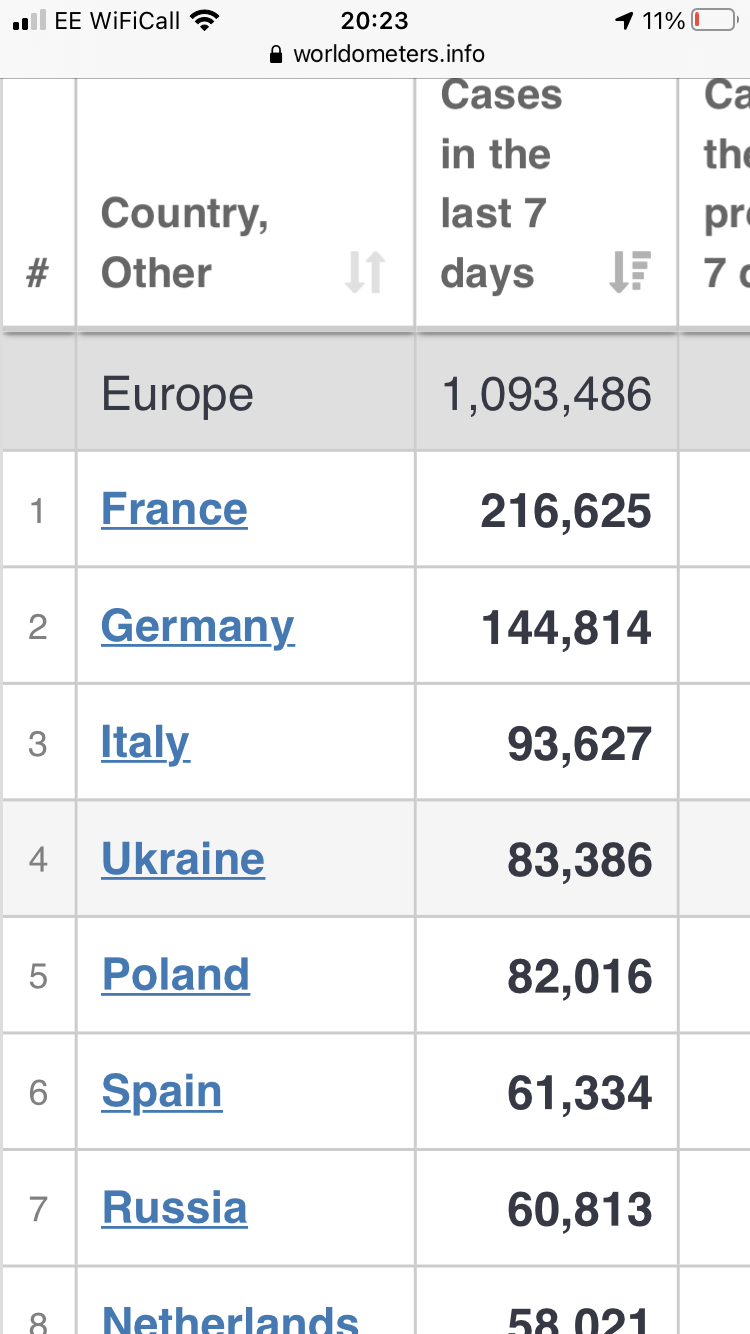Click 'Cases in the last 7 days' header
The width and height of the screenshot is (750, 1334).
tap(500, 185)
